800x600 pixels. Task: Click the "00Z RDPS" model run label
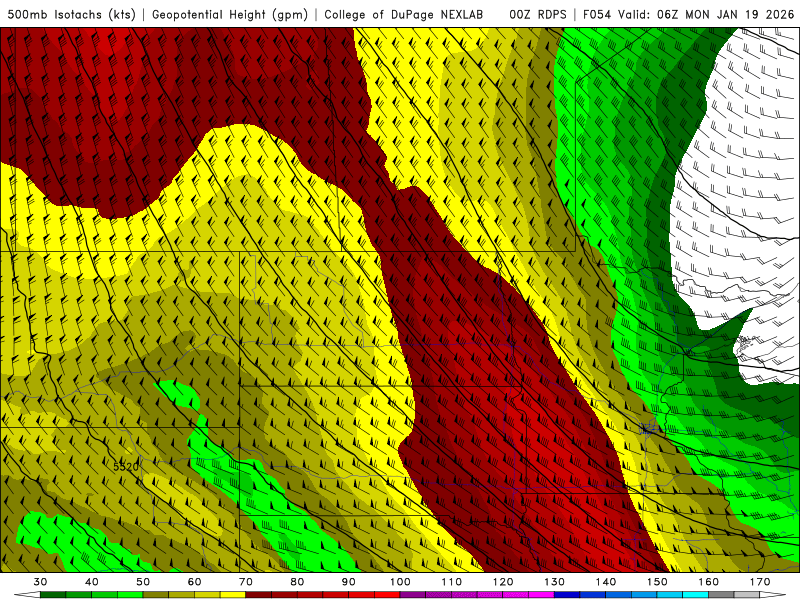click(x=538, y=14)
